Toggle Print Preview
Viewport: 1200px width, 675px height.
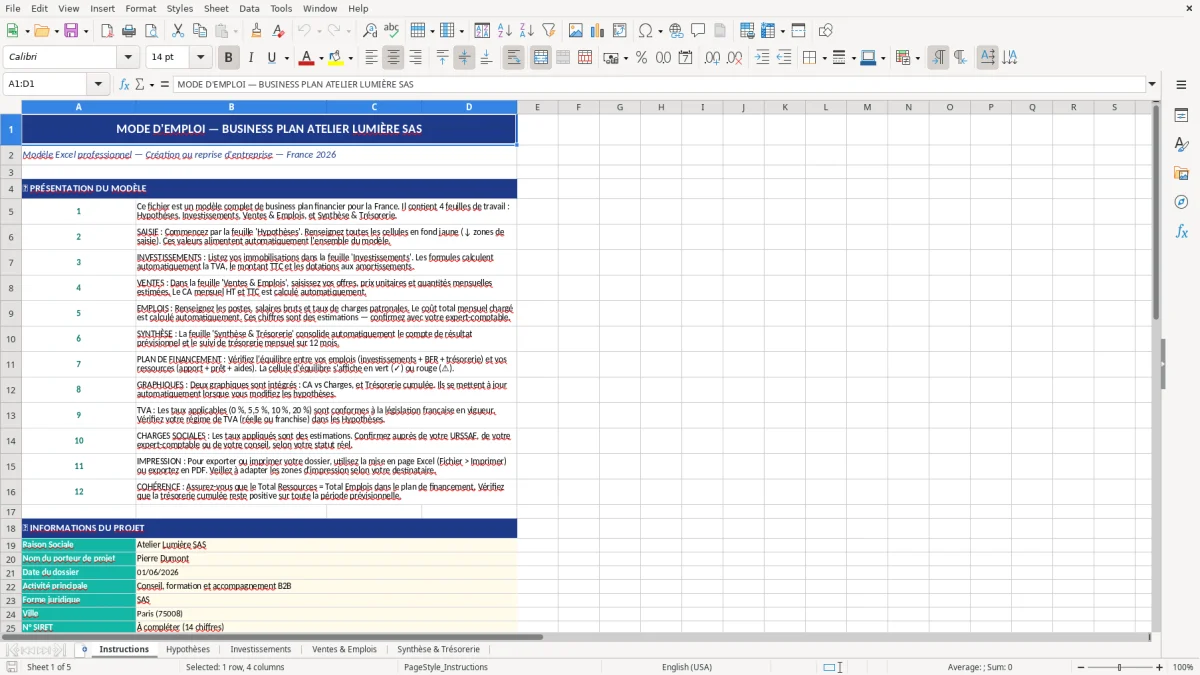coord(151,31)
